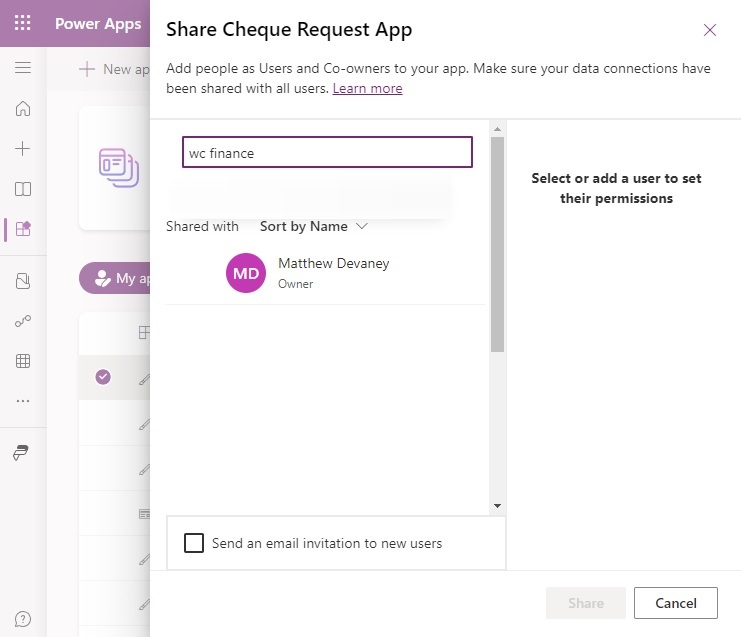This screenshot has height=637, width=741.
Task: Click the app card illustration icon
Action: [x=119, y=168]
